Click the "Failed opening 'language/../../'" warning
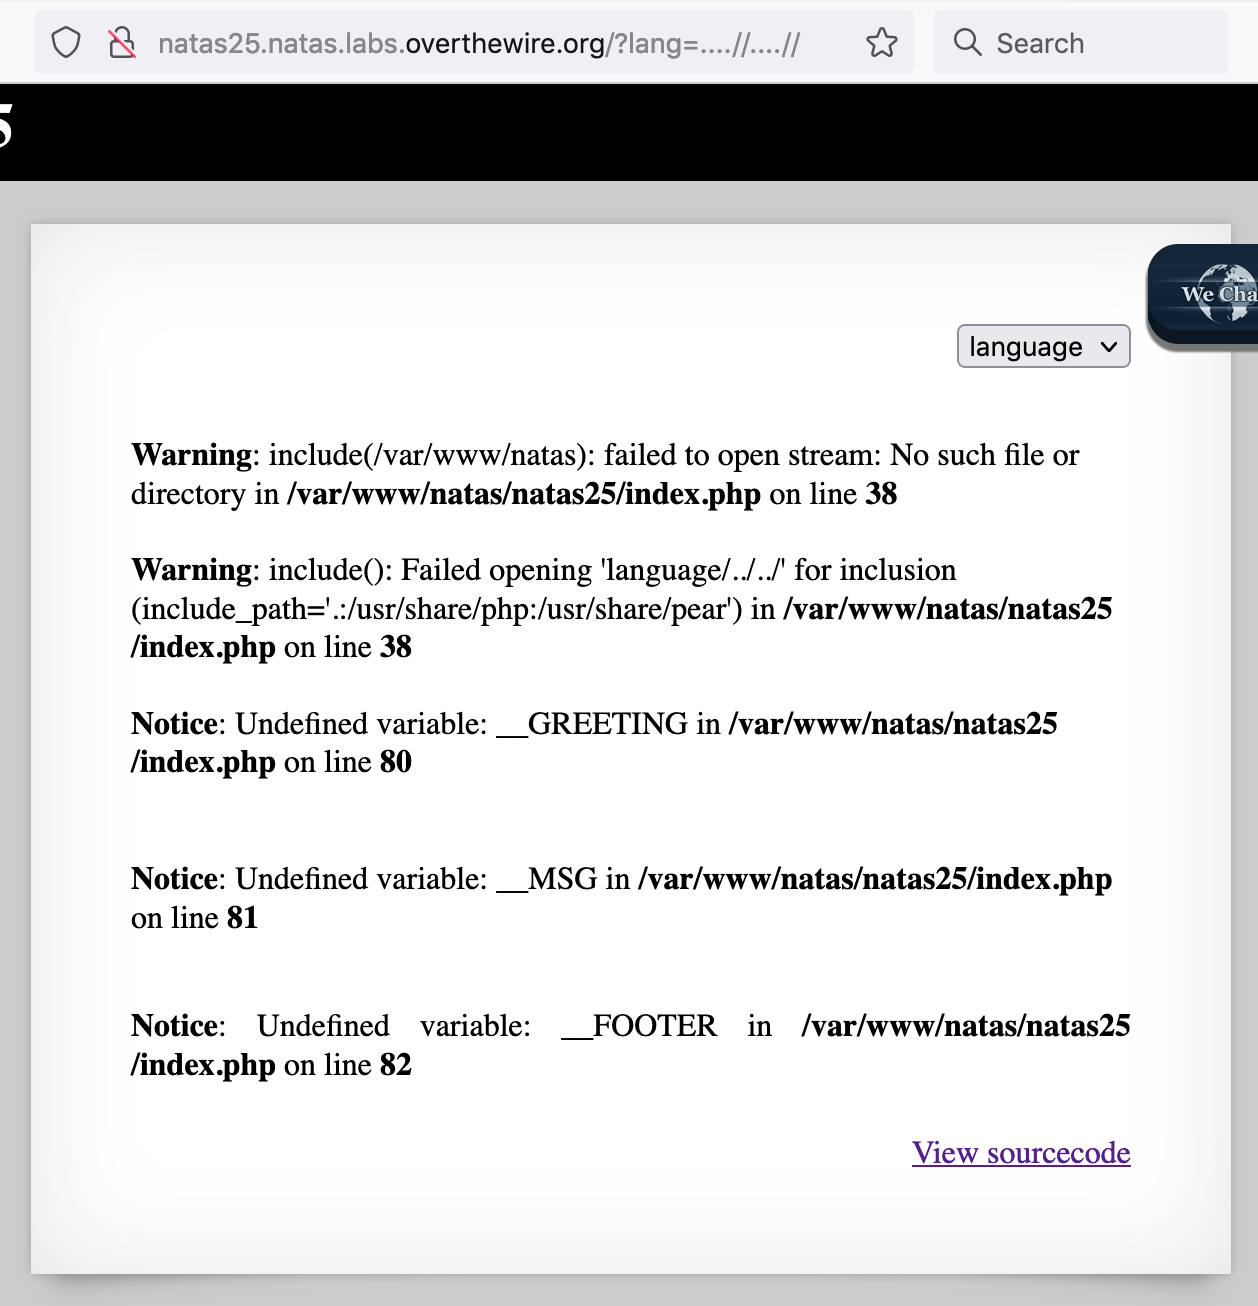Image resolution: width=1258 pixels, height=1306 pixels. (594, 570)
